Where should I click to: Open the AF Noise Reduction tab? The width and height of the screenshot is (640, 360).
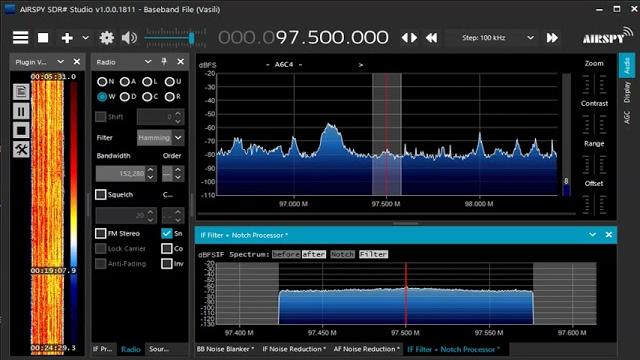(366, 349)
